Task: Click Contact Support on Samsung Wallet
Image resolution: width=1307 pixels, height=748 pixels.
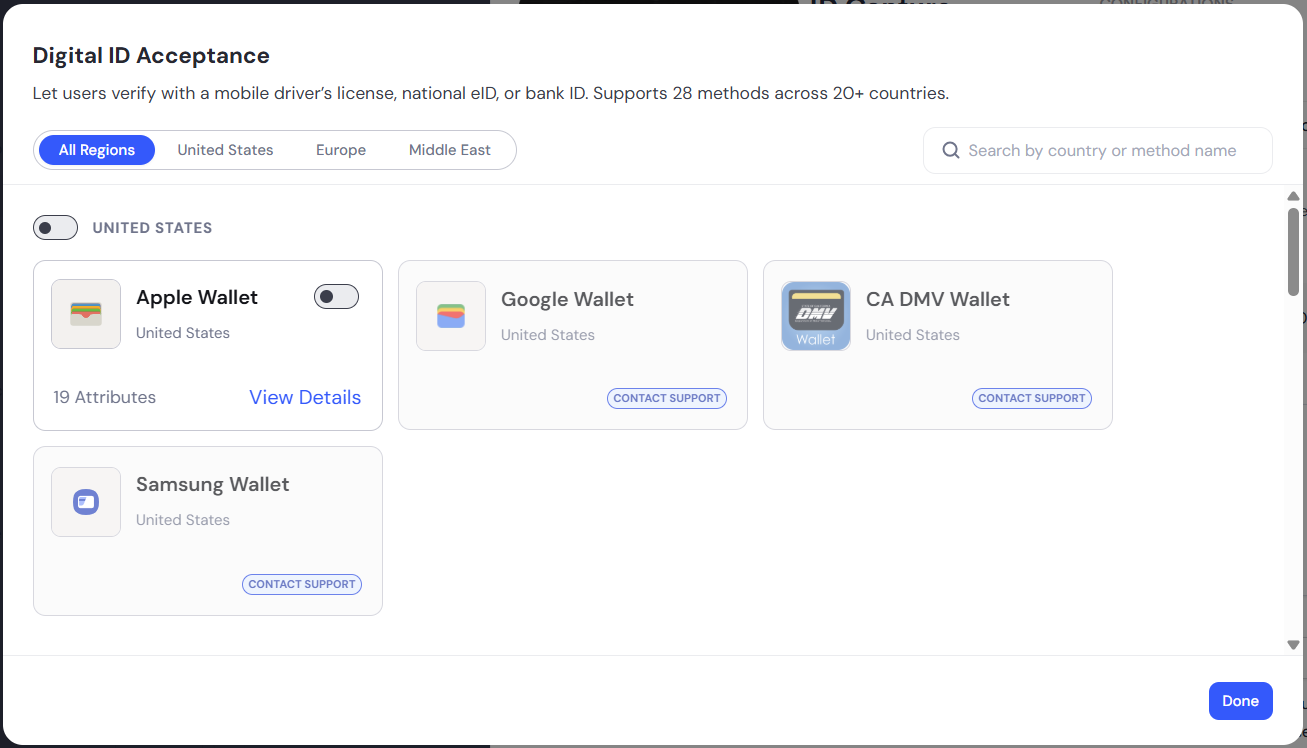Action: [302, 584]
